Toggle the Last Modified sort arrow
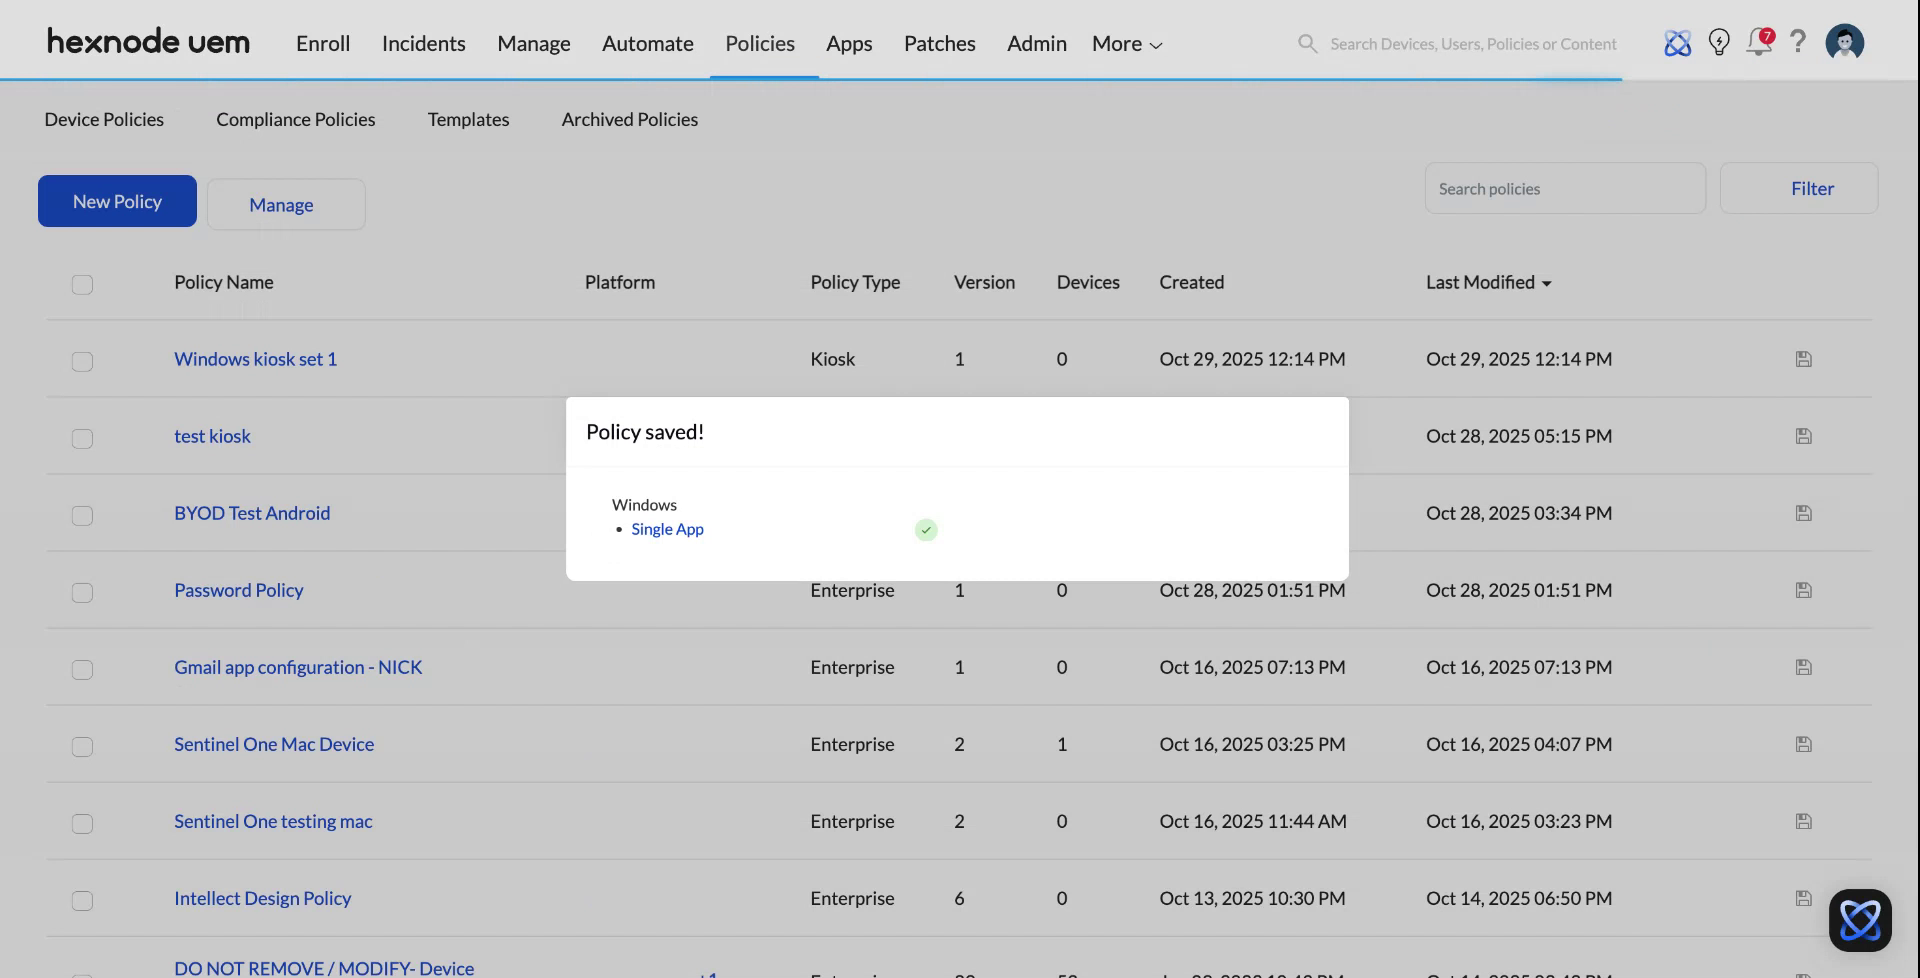Viewport: 1920px width, 978px height. pyautogui.click(x=1548, y=283)
